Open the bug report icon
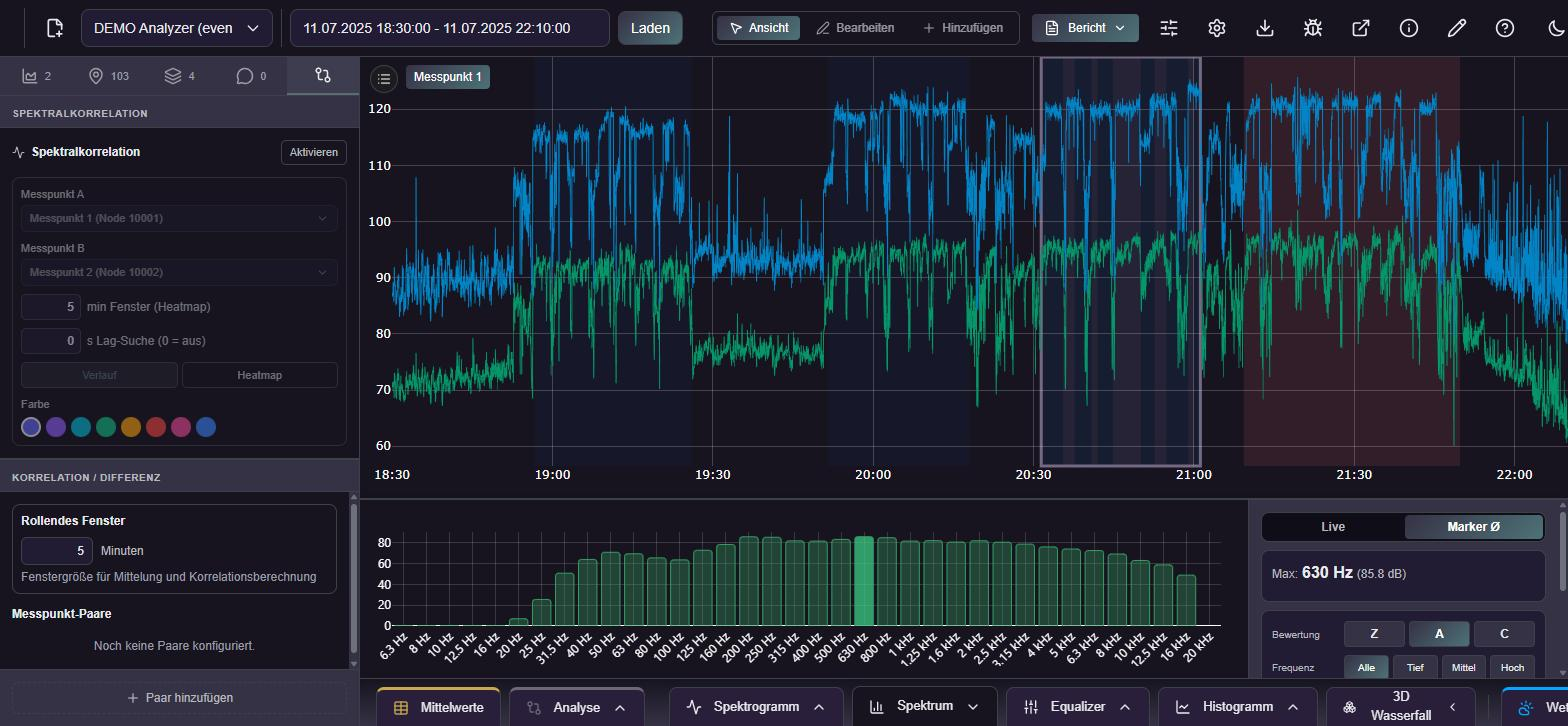 (1313, 28)
